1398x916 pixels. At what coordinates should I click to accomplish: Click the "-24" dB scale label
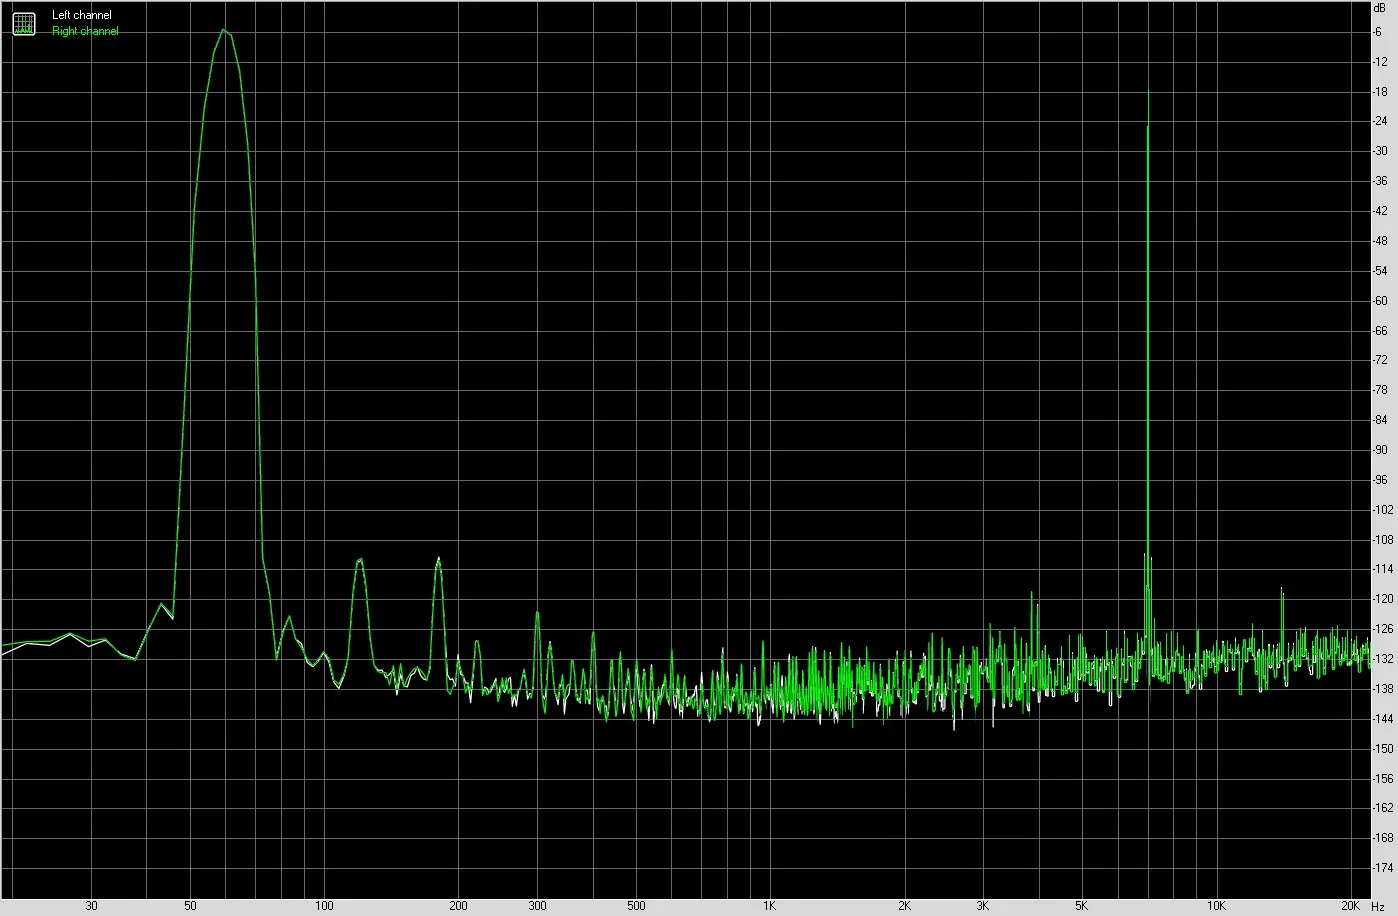(x=1380, y=122)
